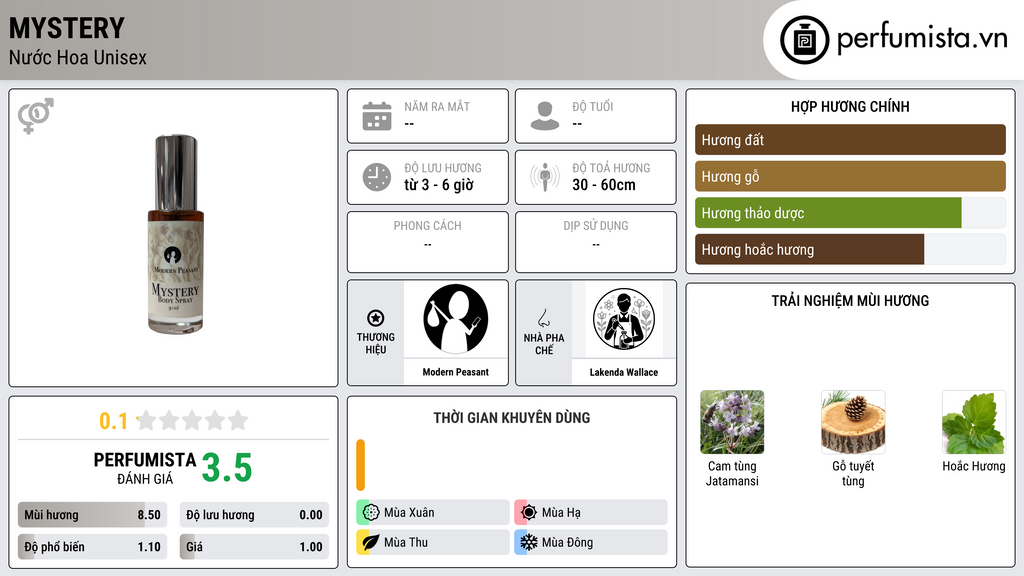Viewport: 1024px width, 576px height.
Task: Click the '30 - 60cm' sillage value
Action: tap(603, 185)
